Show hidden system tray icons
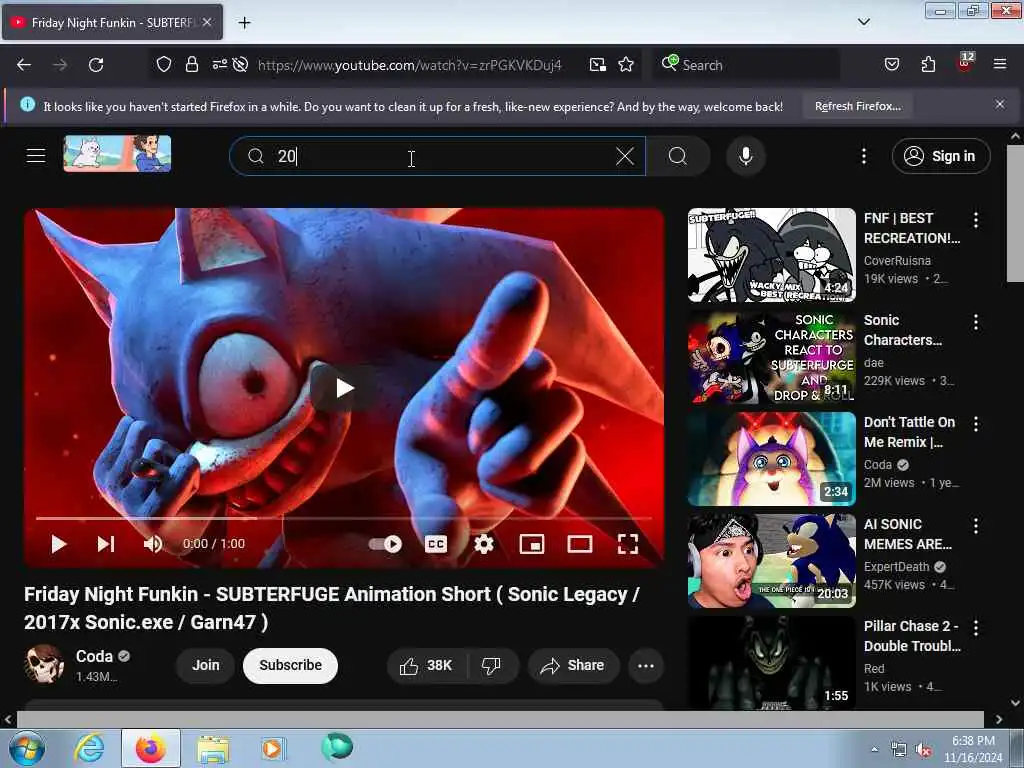Image resolution: width=1024 pixels, height=768 pixels. pos(874,749)
